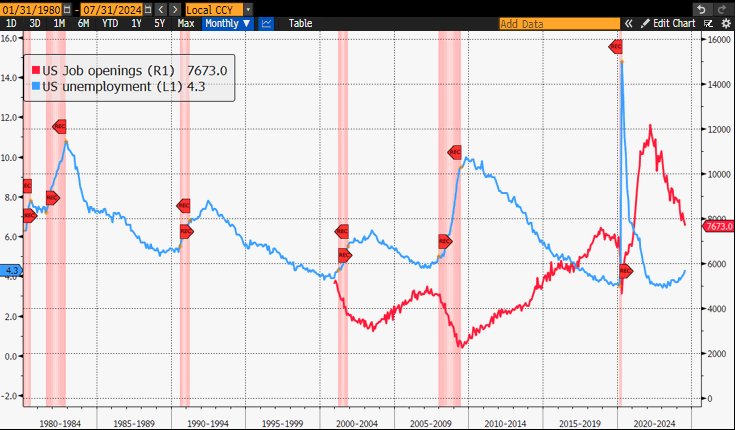736x430 pixels.
Task: Open chart settings gear icon
Action: tap(724, 22)
